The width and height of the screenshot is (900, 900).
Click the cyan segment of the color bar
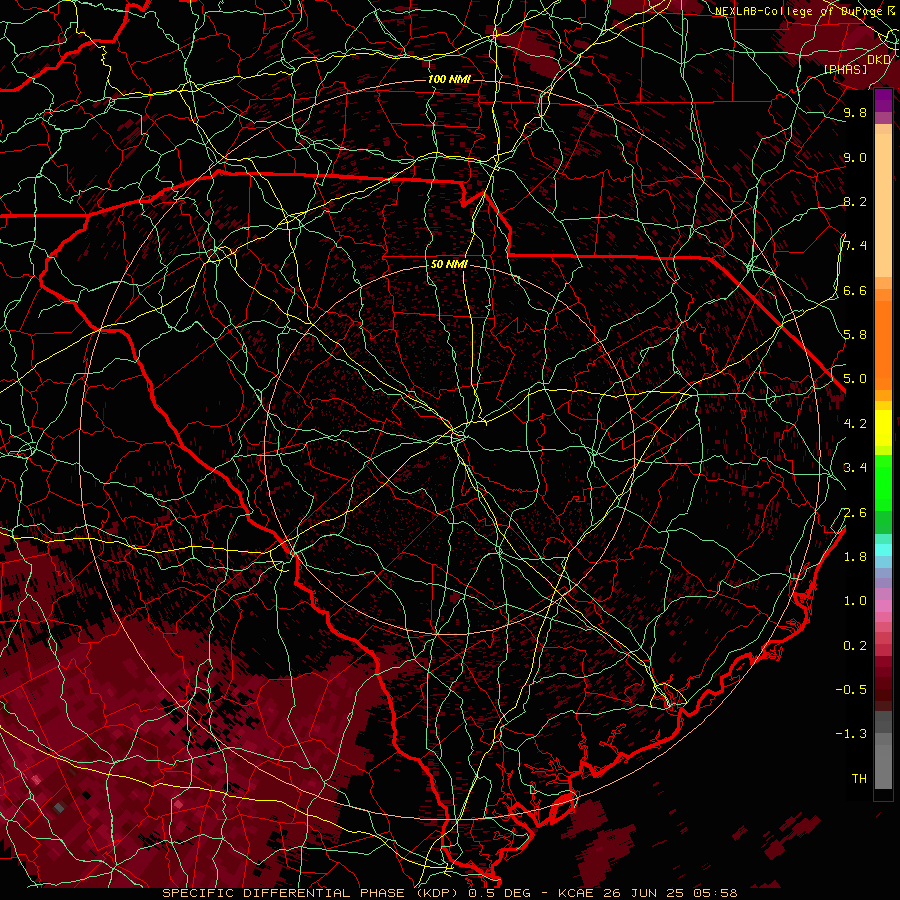click(x=883, y=549)
